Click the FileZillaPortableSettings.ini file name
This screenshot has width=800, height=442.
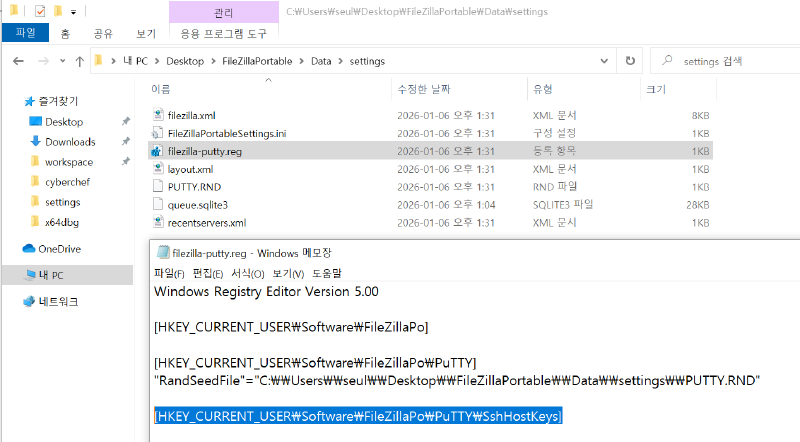click(x=227, y=134)
